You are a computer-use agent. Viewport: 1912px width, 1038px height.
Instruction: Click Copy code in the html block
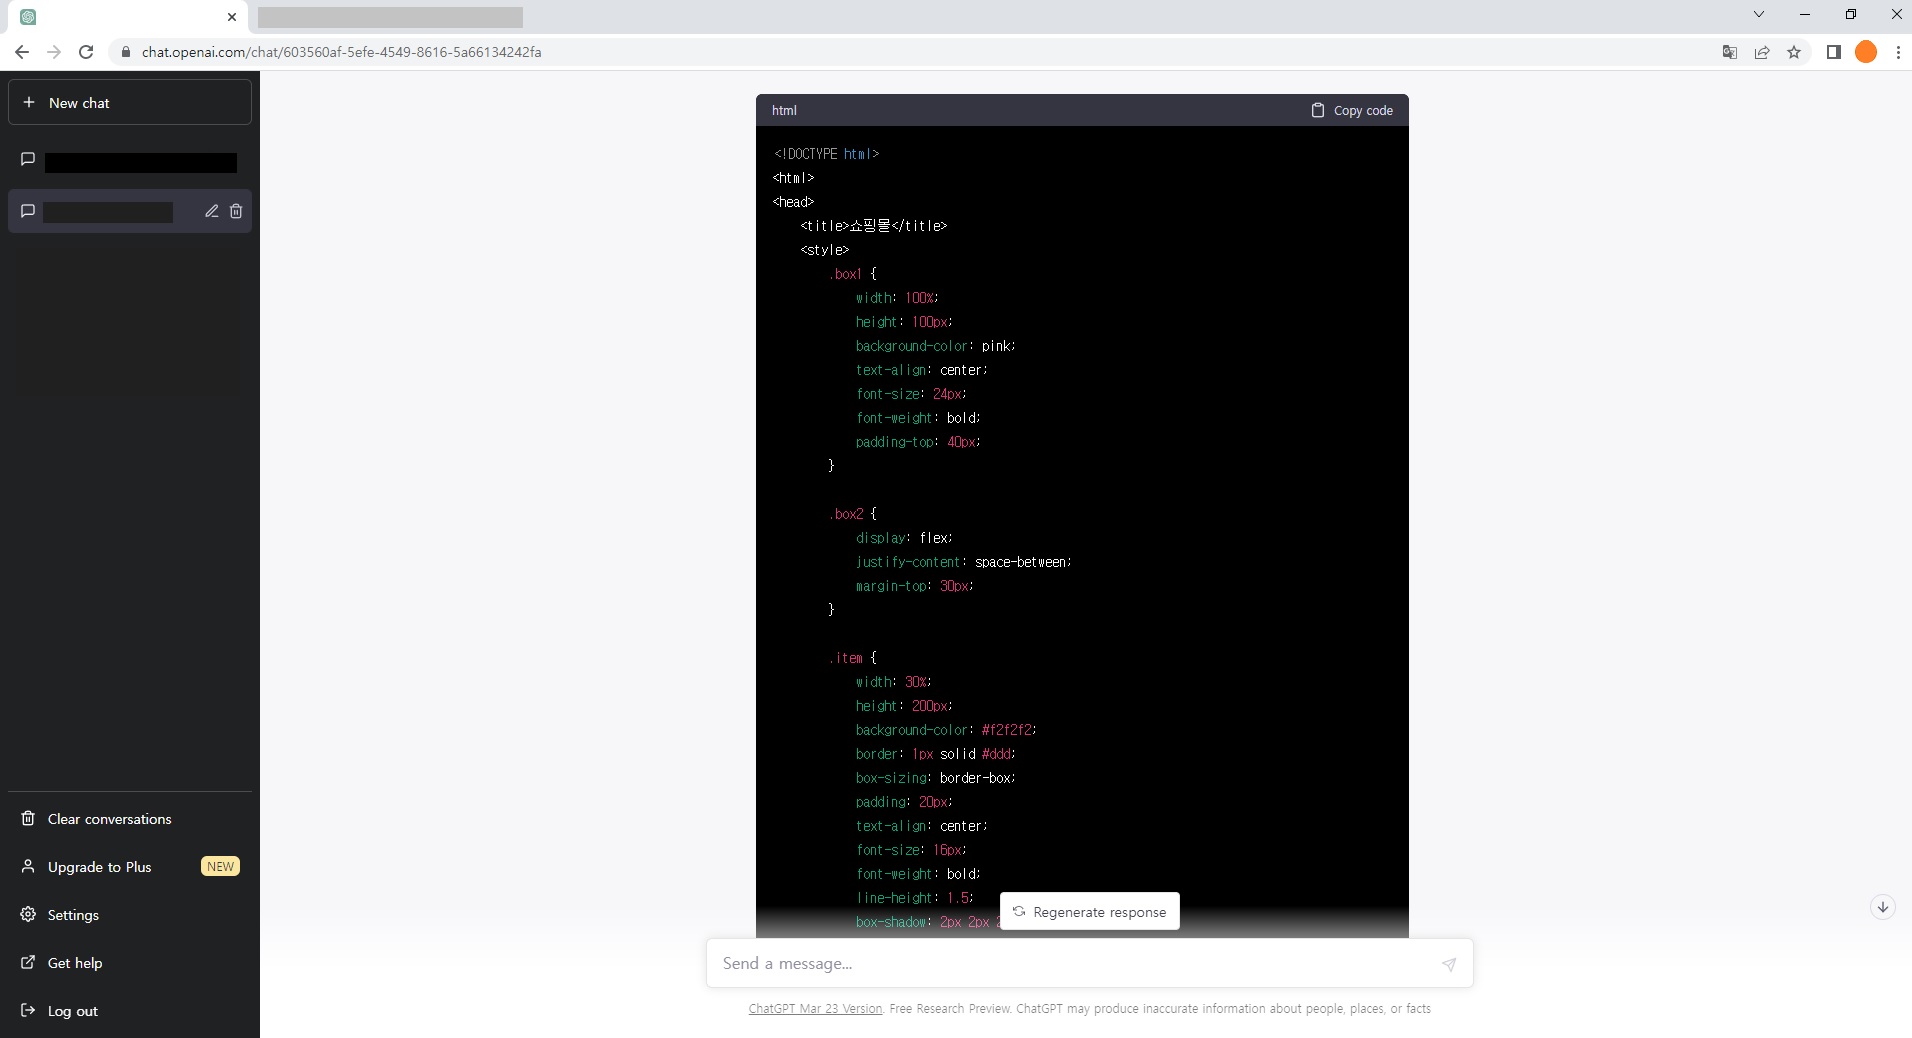(1352, 110)
